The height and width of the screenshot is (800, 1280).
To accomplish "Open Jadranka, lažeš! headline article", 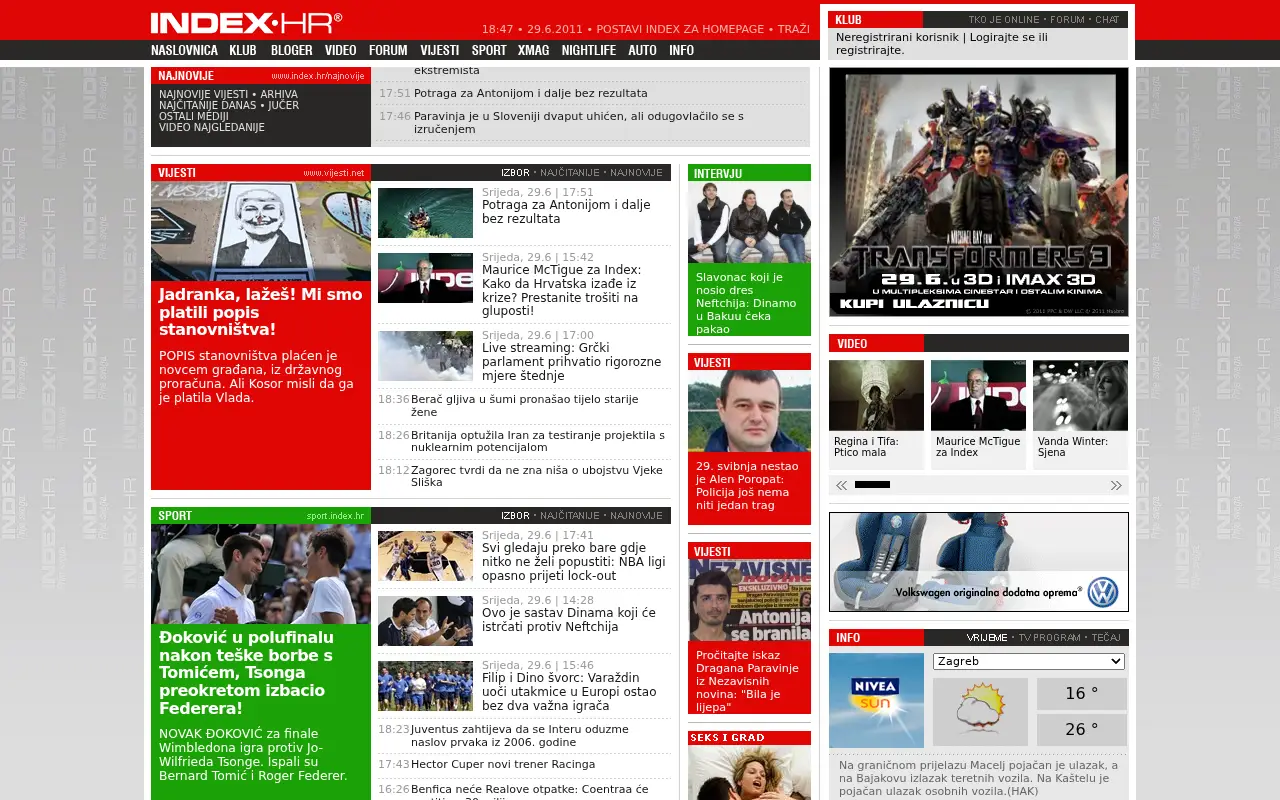I will 260,312.
